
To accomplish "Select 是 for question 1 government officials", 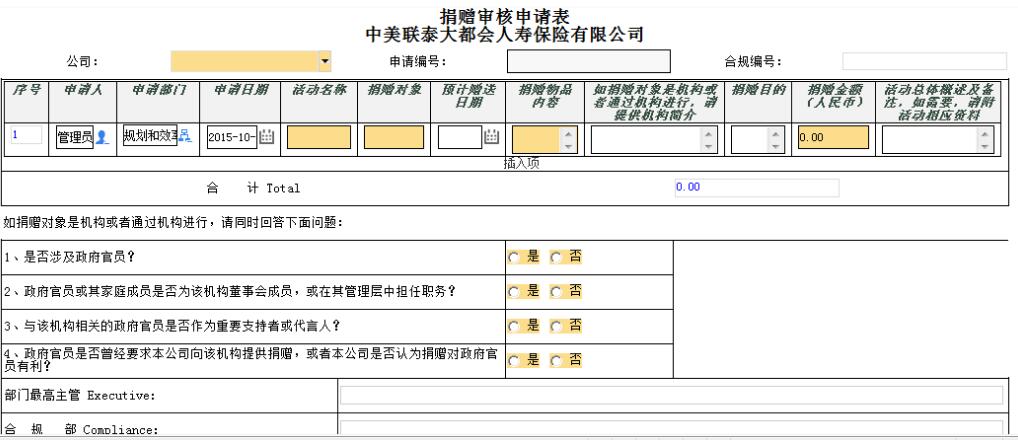I will tap(514, 258).
